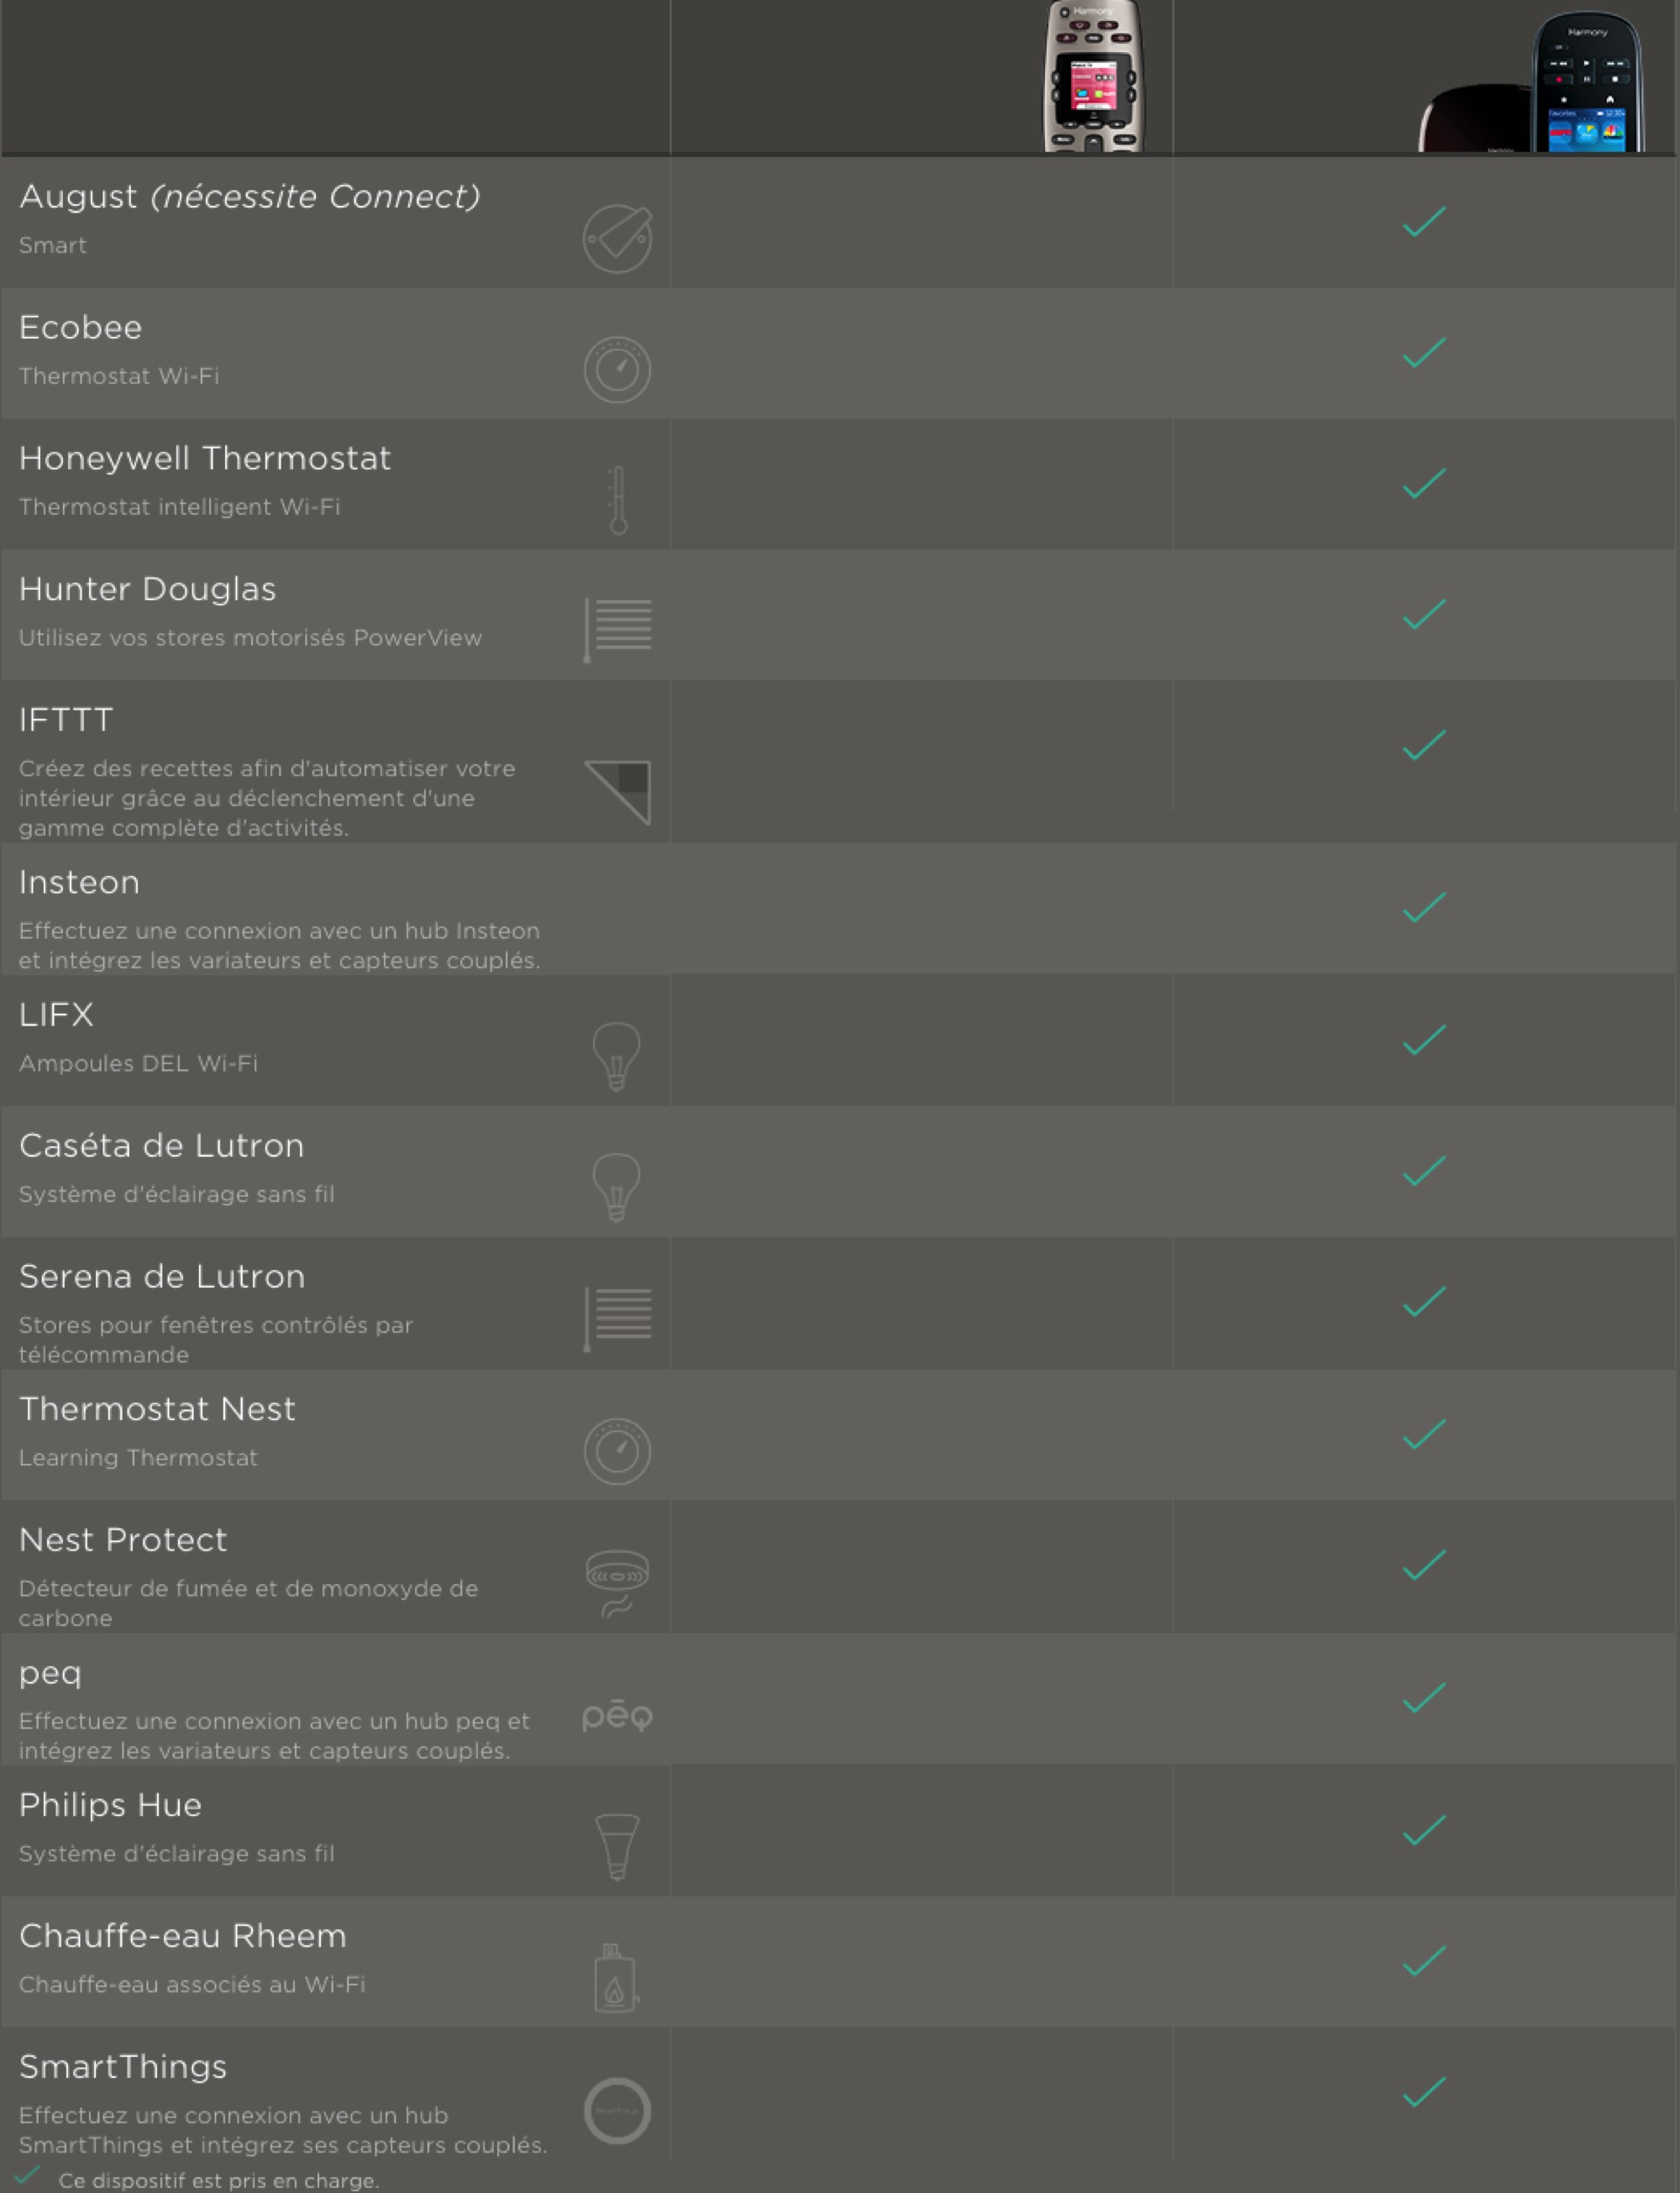Click the Insteon title text
The image size is (1680, 2193).
coord(79,882)
